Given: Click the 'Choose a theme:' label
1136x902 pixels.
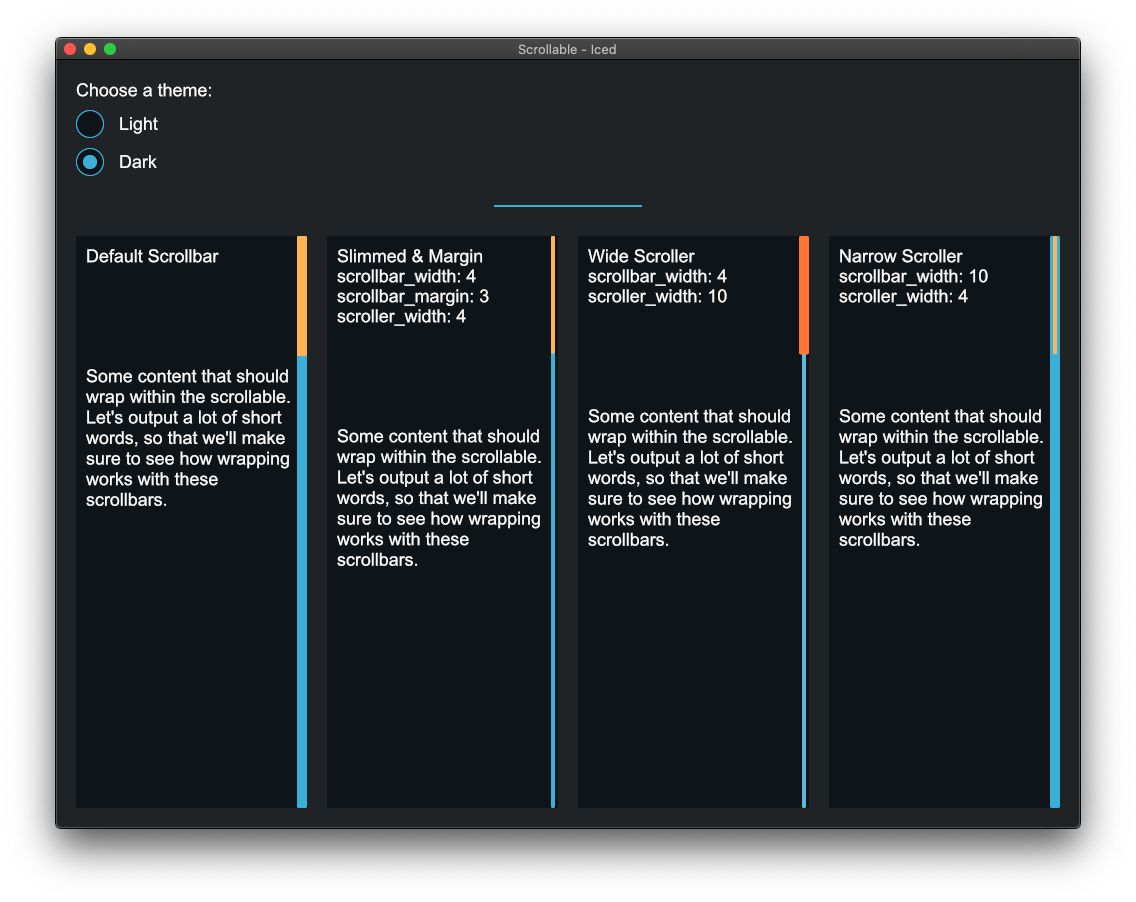Looking at the screenshot, I should point(144,91).
